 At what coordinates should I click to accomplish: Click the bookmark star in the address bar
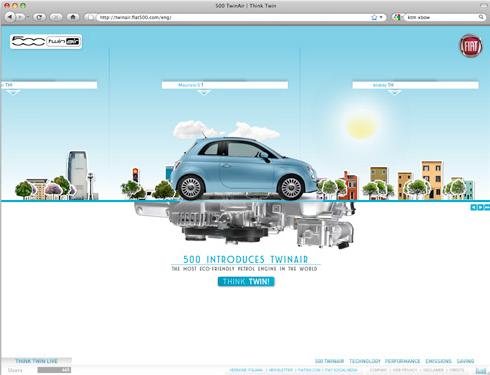pyautogui.click(x=374, y=17)
